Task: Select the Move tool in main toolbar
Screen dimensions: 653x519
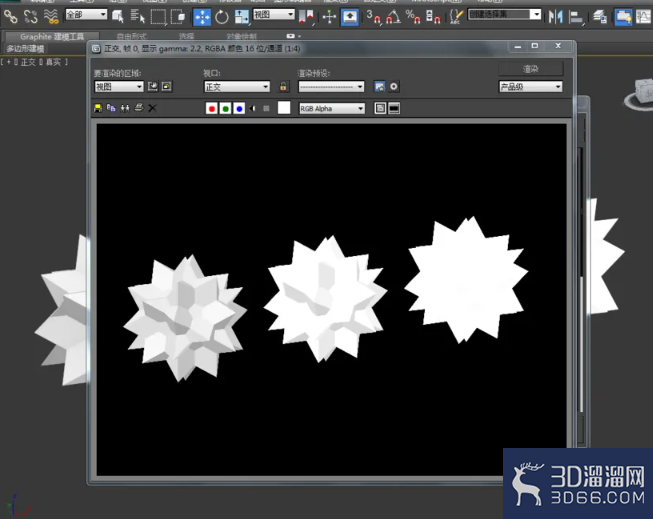Action: pos(202,17)
